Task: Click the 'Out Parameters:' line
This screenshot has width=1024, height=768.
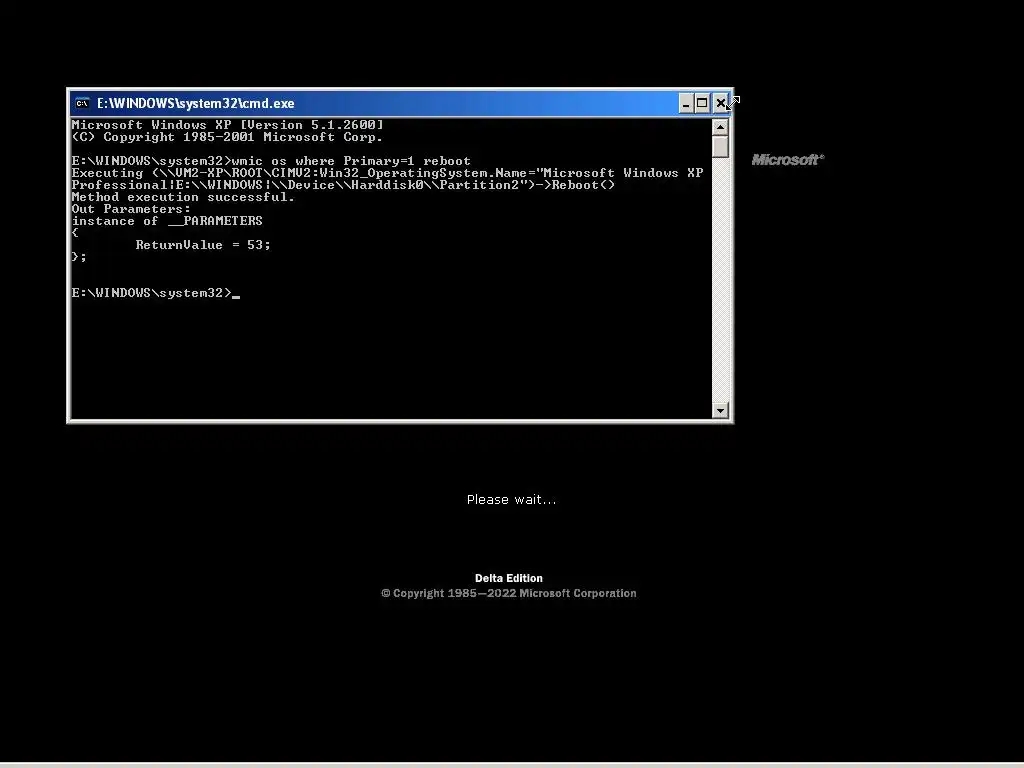Action: pos(131,209)
